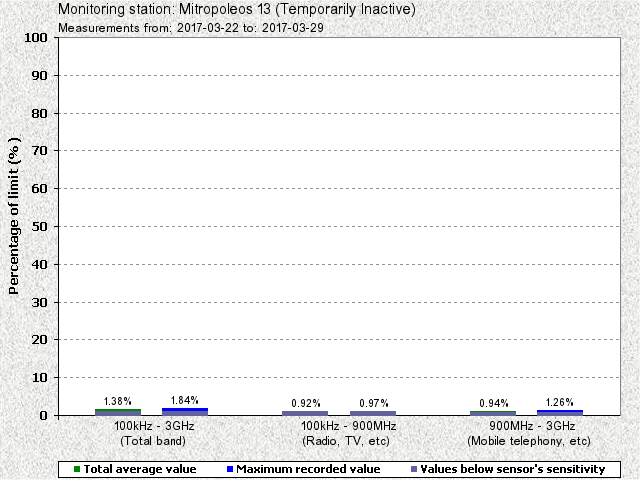Click the '900MHz - 3GHz (Mobile telephony, etc)' label

pyautogui.click(x=529, y=433)
